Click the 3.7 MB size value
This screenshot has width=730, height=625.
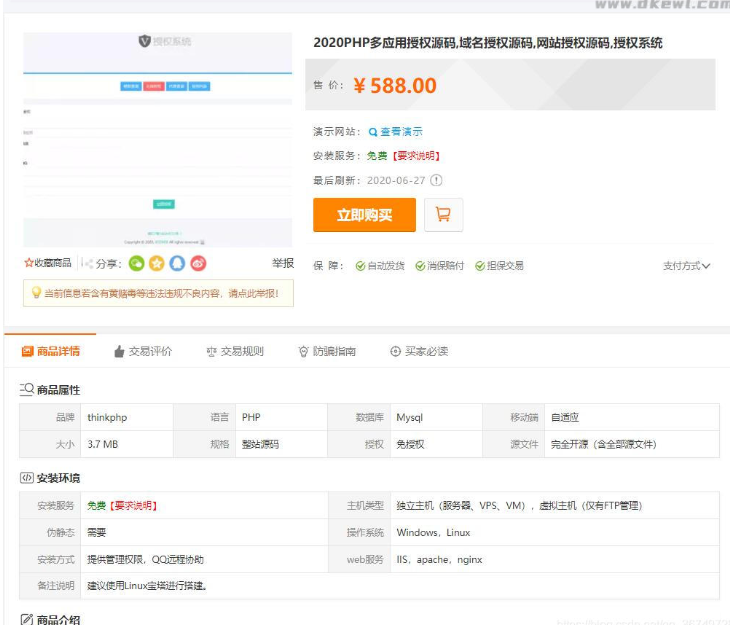point(103,444)
